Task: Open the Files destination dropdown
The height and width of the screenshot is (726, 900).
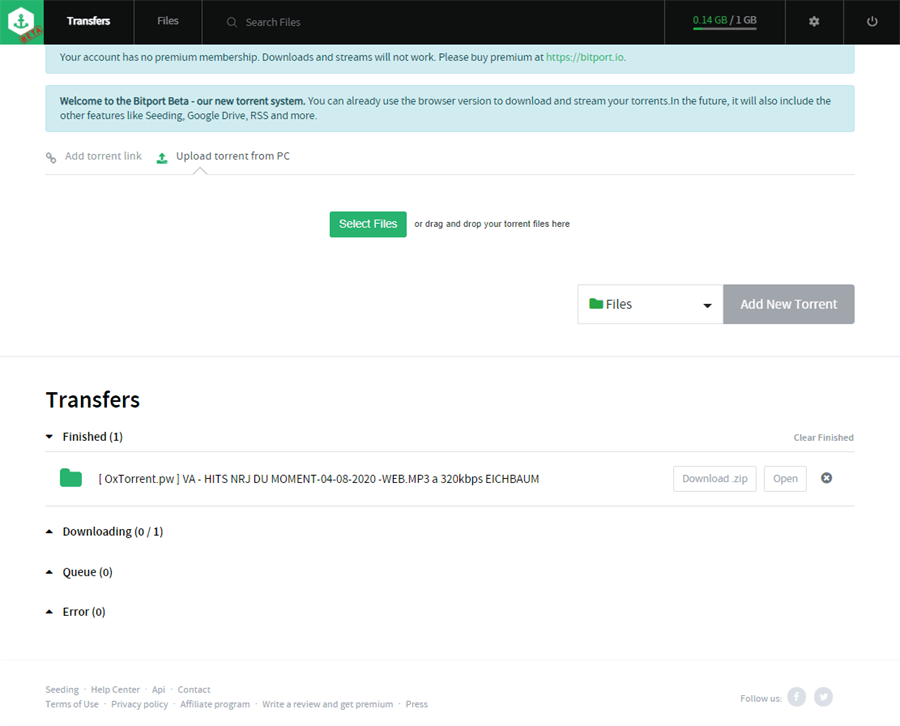Action: pyautogui.click(x=650, y=304)
